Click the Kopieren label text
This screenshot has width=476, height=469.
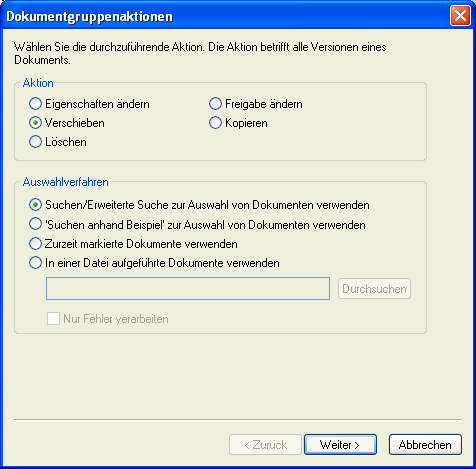(246, 123)
